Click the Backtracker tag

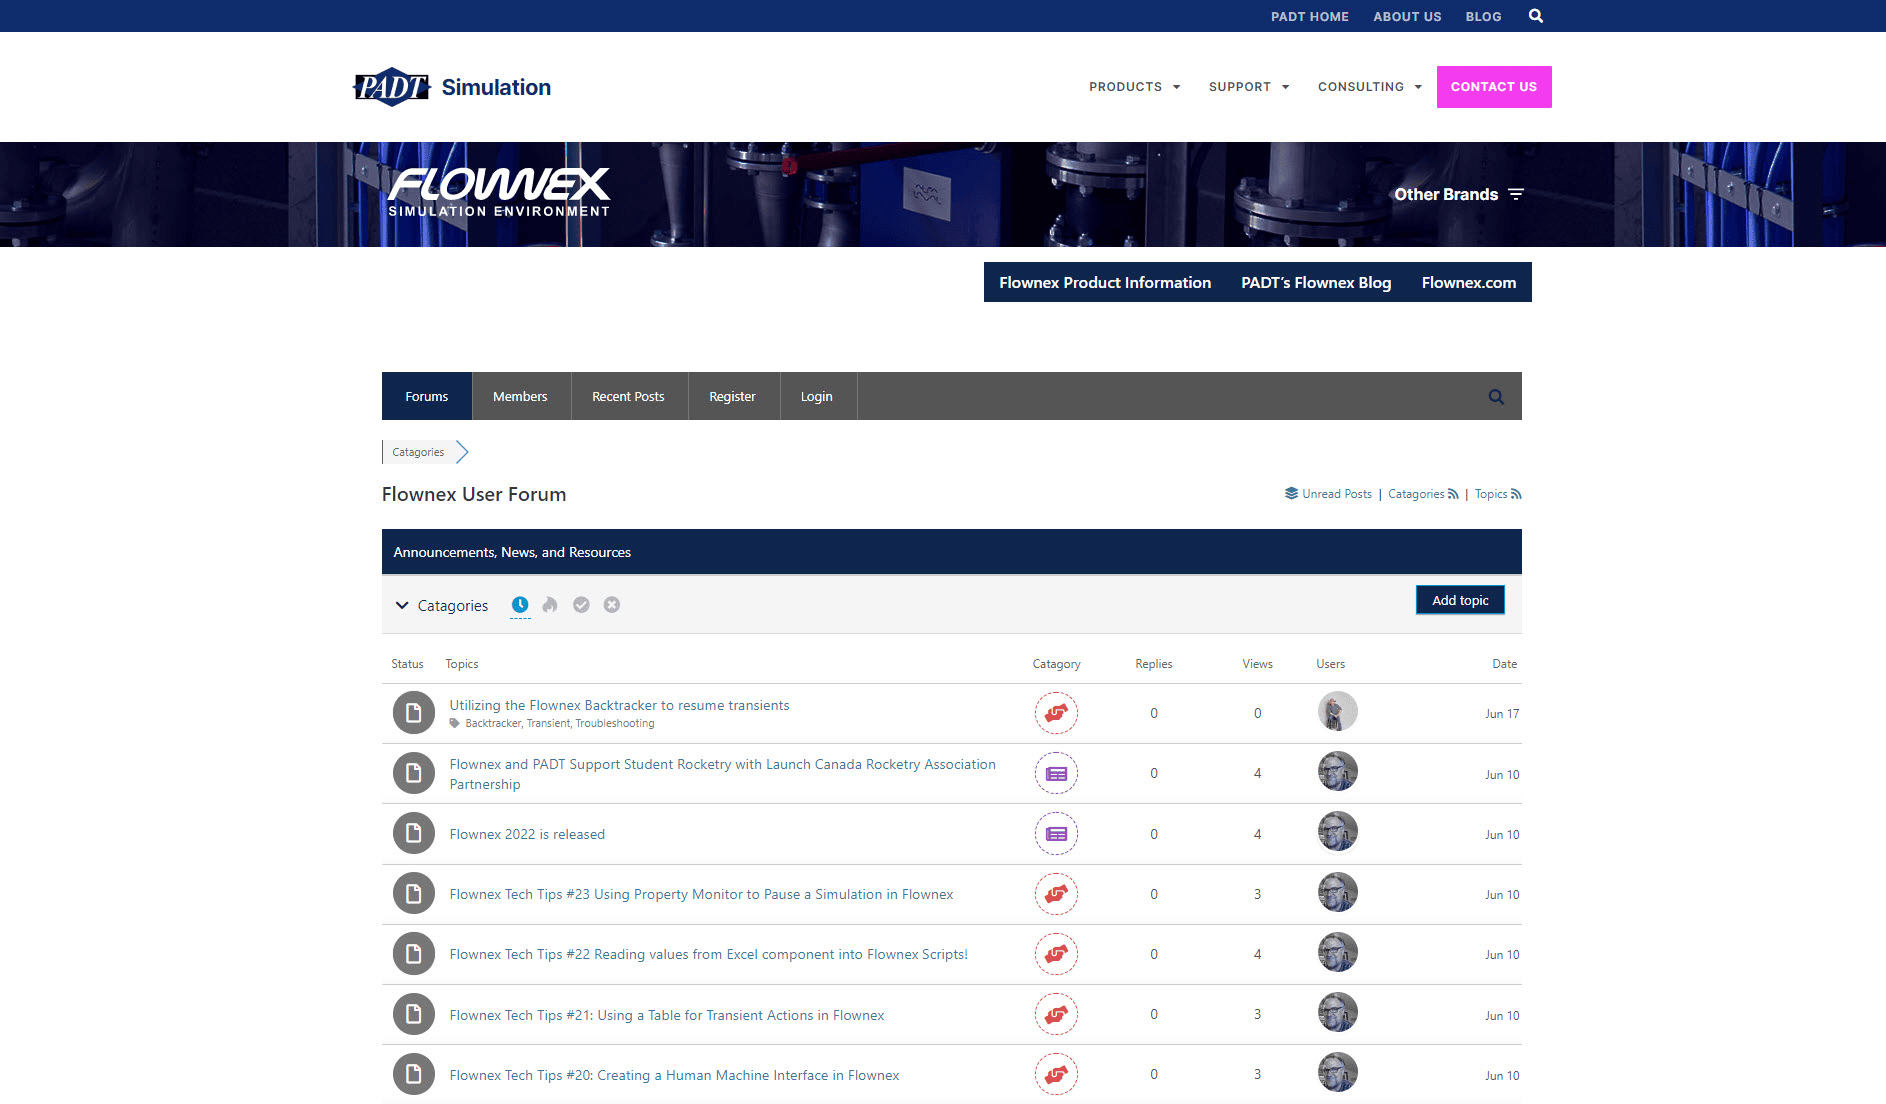[x=493, y=723]
